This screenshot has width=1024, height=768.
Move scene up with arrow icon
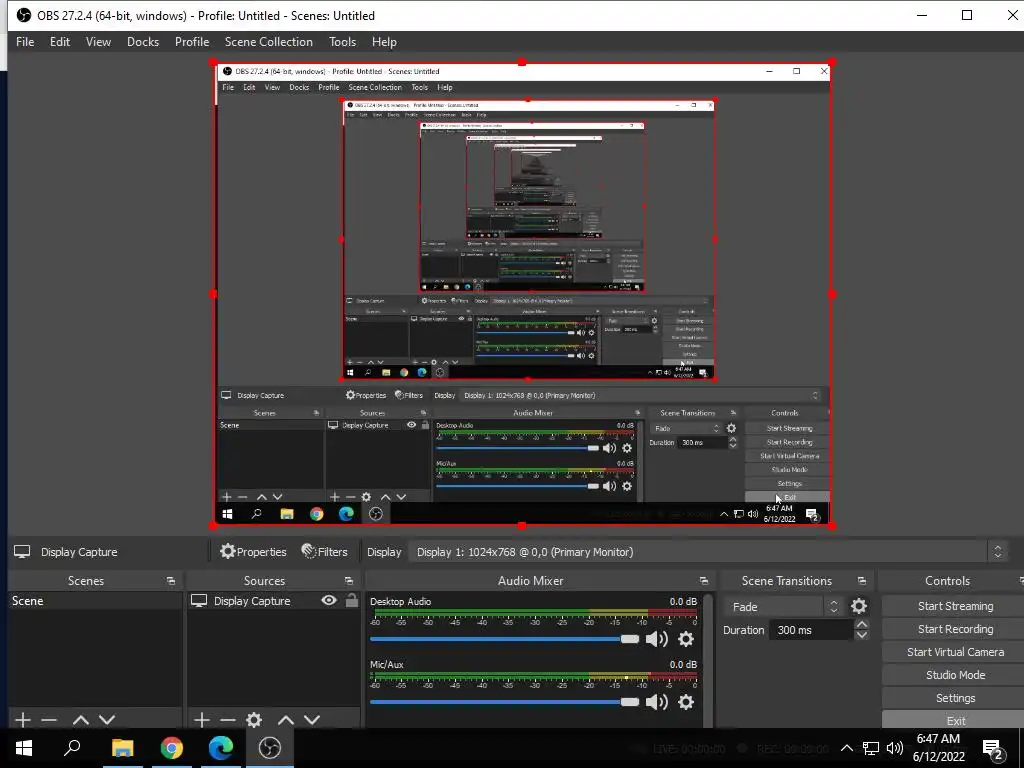pyautogui.click(x=81, y=720)
